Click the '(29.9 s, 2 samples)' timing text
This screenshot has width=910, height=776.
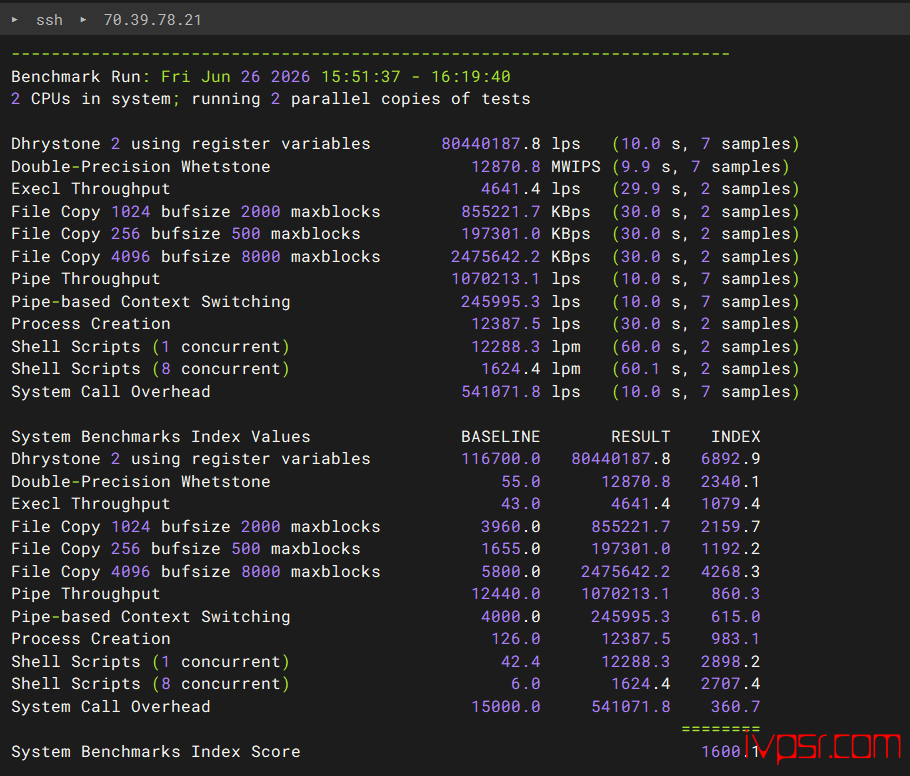[x=706, y=189]
